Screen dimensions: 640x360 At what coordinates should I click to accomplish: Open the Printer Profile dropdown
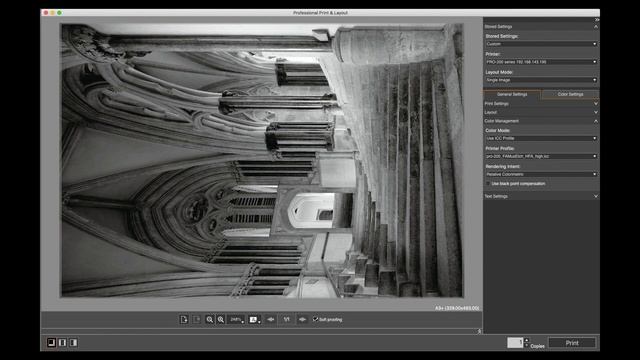pos(541,156)
